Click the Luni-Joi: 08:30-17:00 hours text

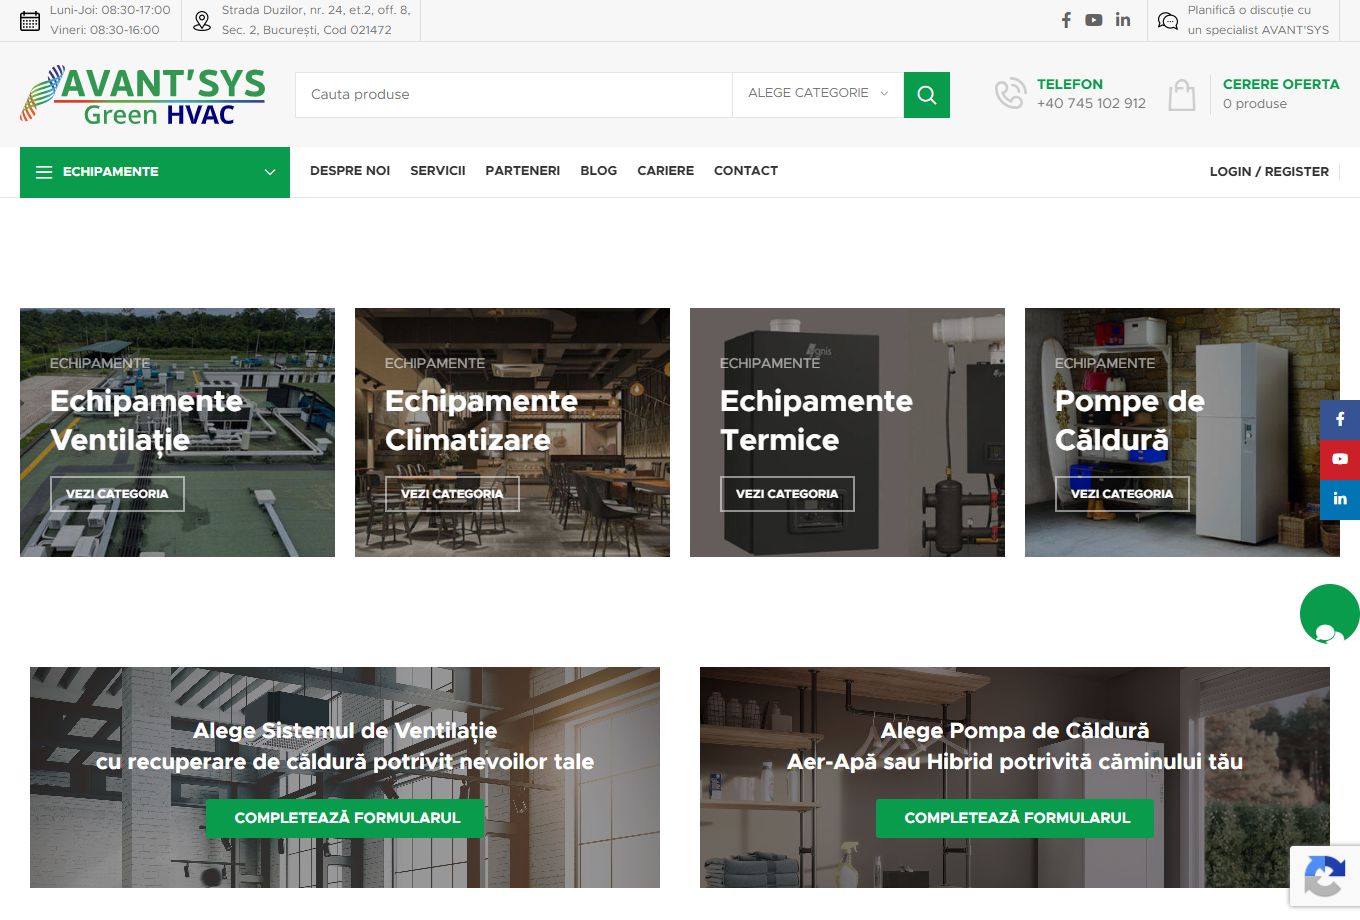[110, 10]
